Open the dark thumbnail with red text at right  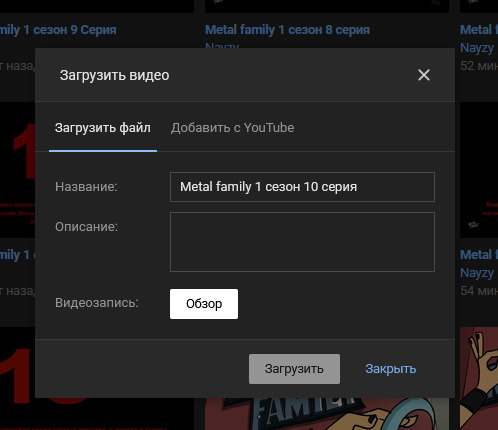click(x=479, y=170)
